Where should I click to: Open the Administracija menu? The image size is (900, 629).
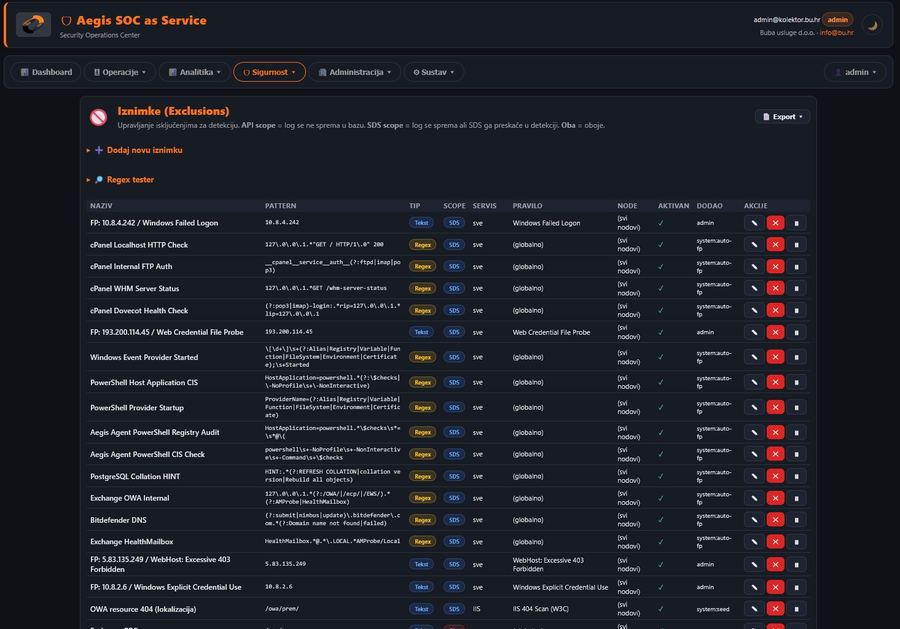point(354,72)
